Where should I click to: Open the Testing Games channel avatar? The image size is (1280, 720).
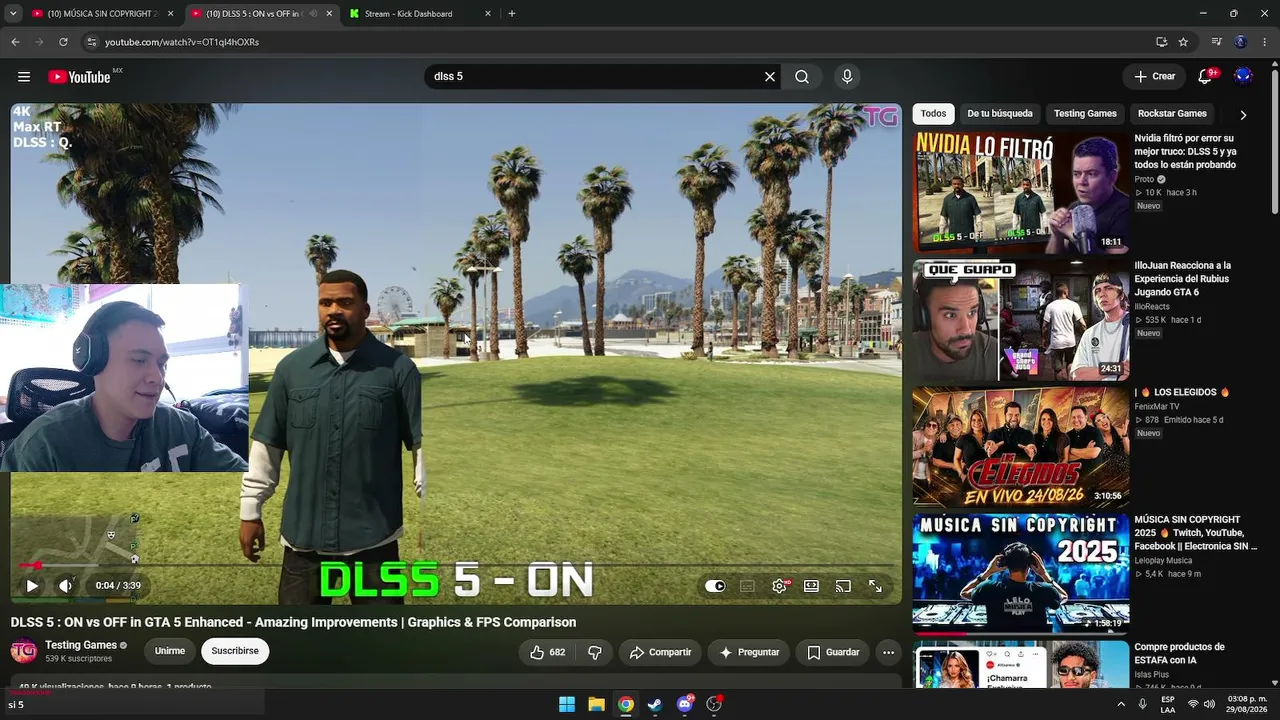[24, 651]
